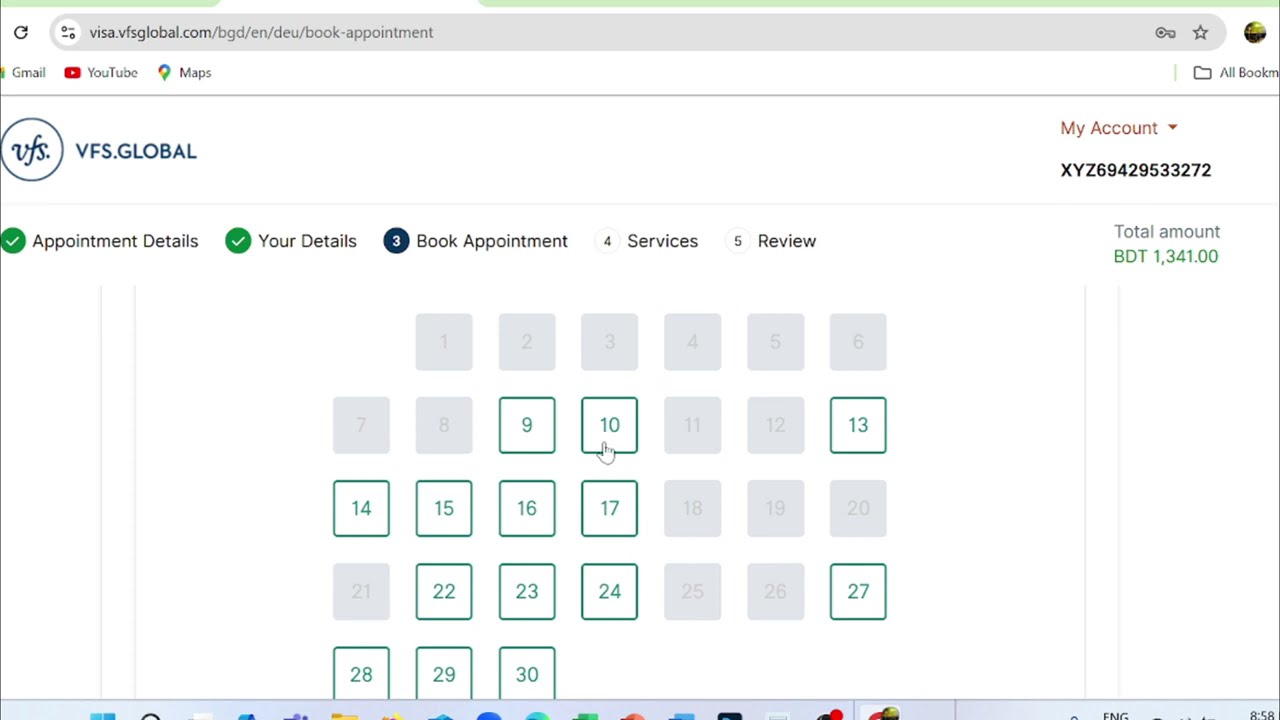Open the All Bookmarks folder
This screenshot has width=1280, height=720.
click(x=1236, y=72)
